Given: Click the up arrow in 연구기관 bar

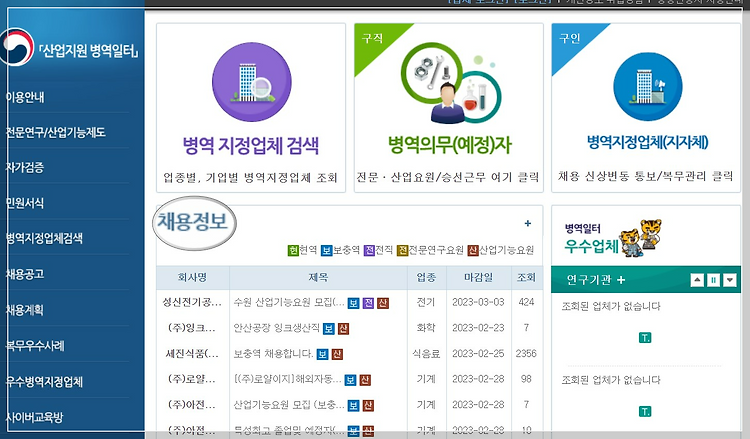Looking at the screenshot, I should [x=697, y=280].
